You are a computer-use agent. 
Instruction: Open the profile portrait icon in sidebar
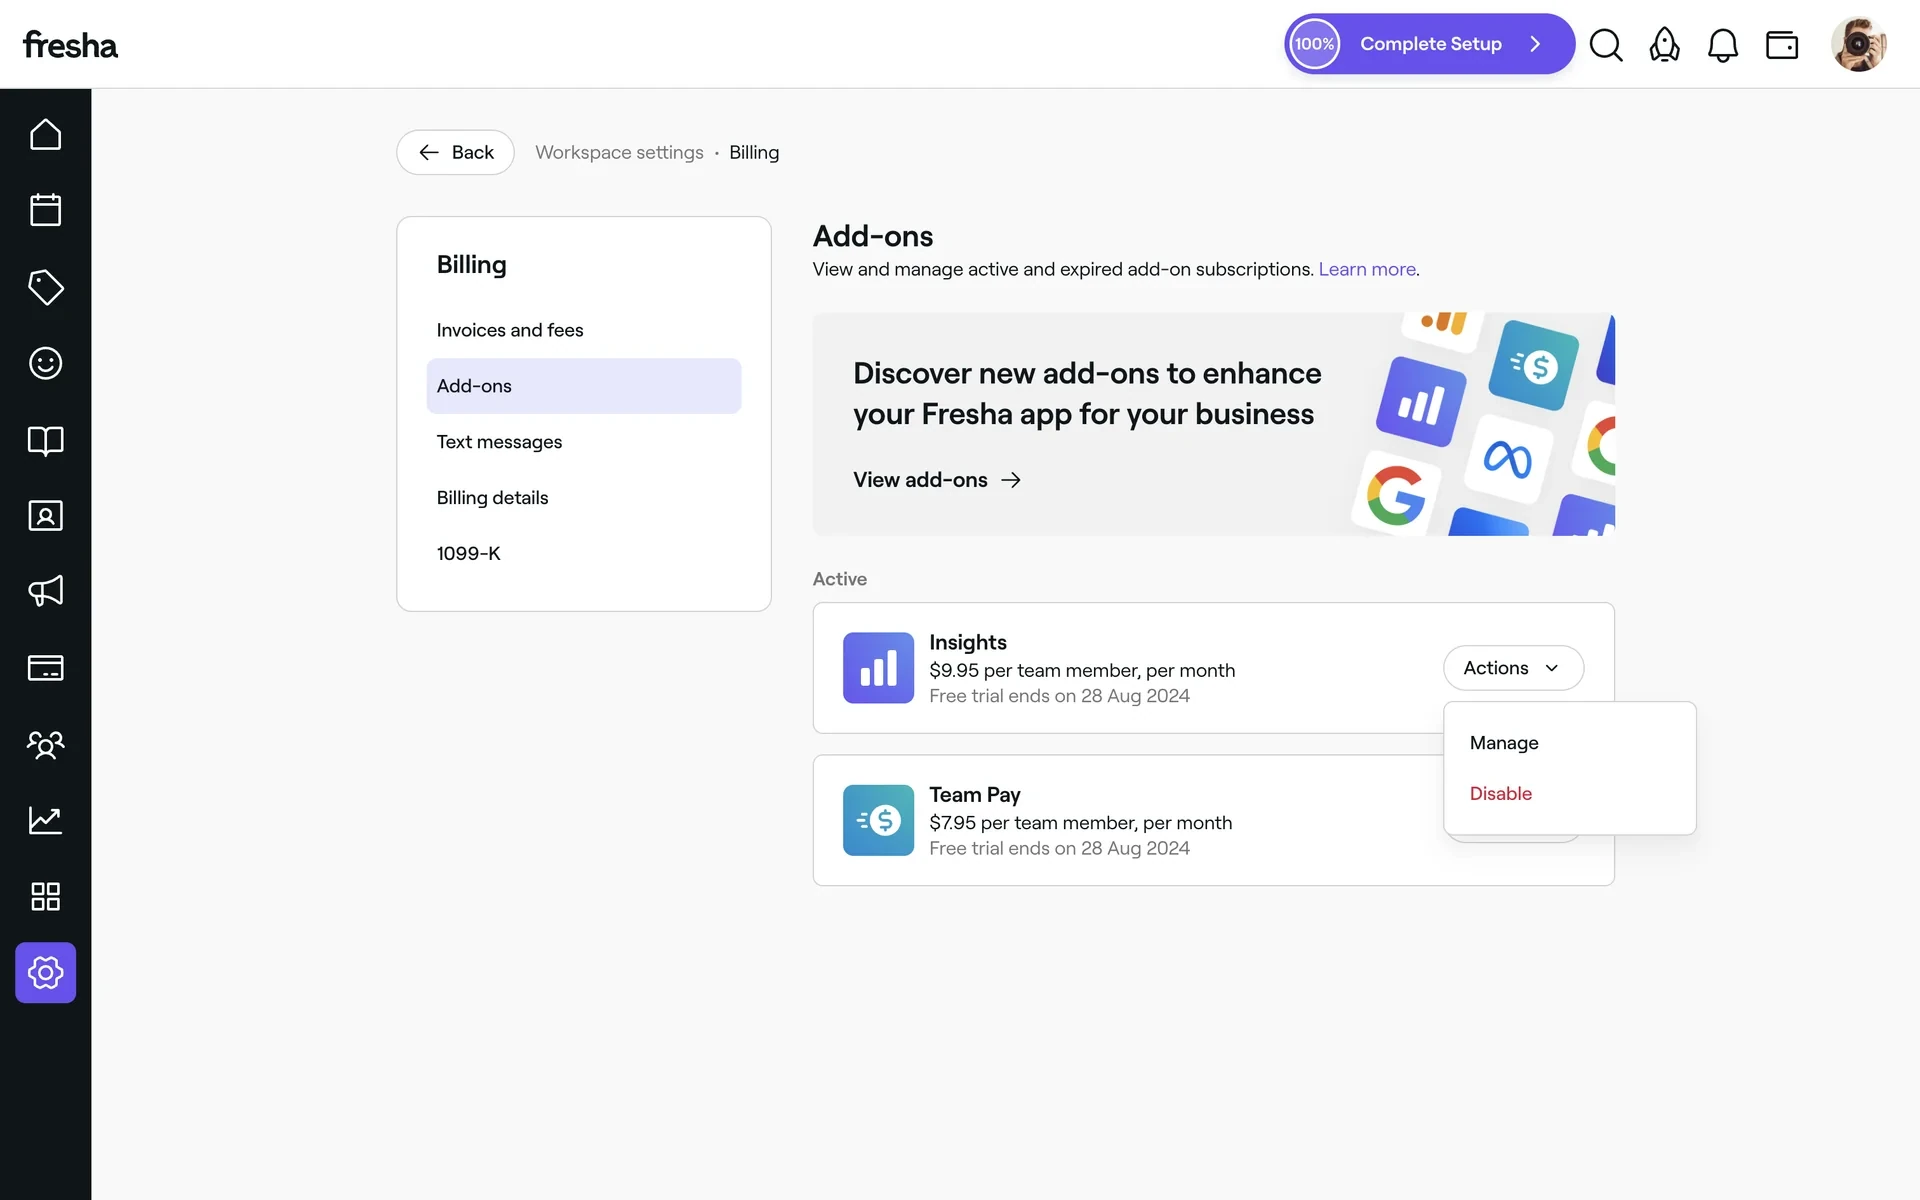[45, 516]
